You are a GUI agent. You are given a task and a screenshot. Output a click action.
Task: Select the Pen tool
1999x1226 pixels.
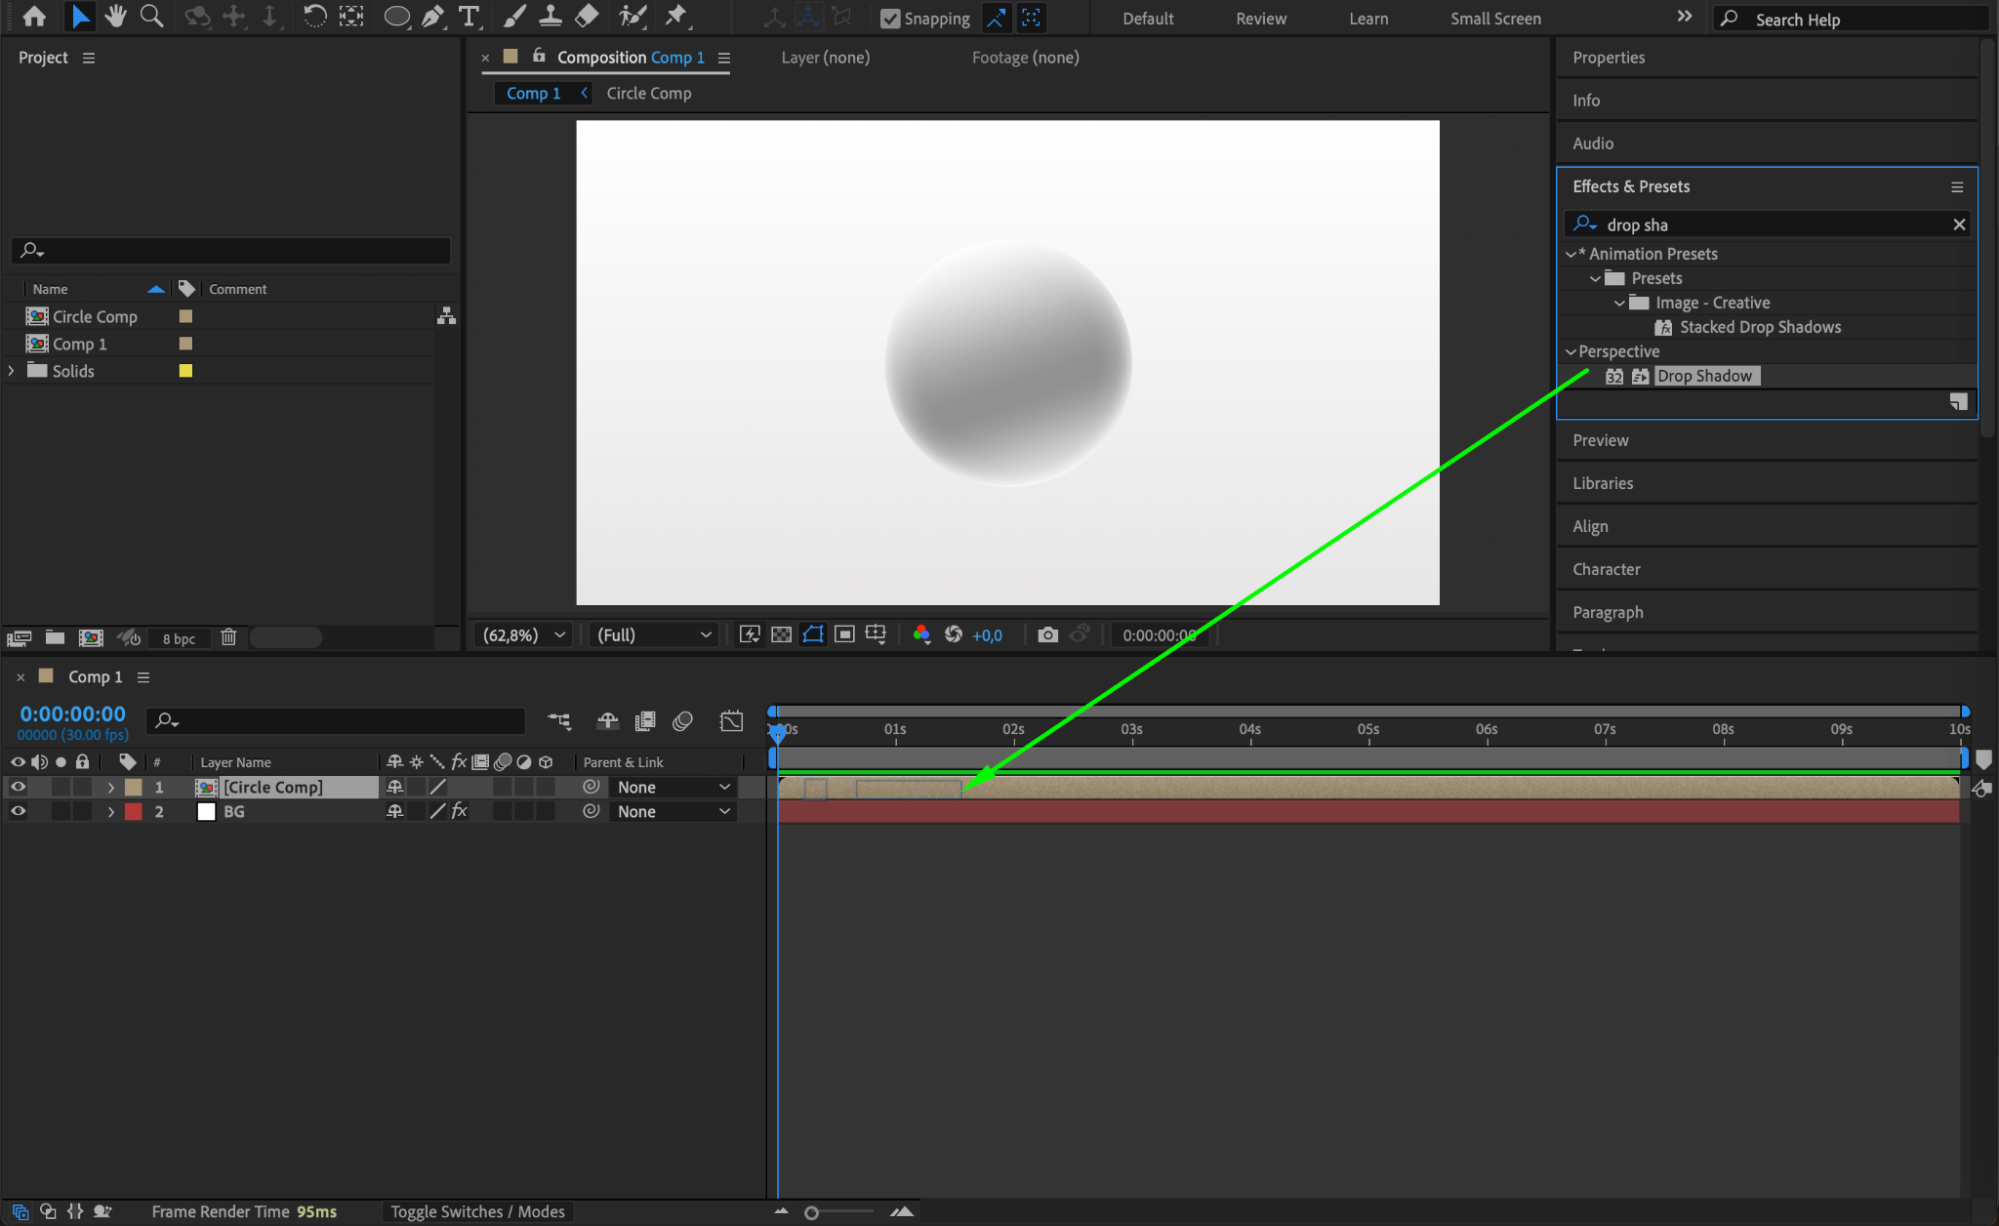[x=432, y=16]
